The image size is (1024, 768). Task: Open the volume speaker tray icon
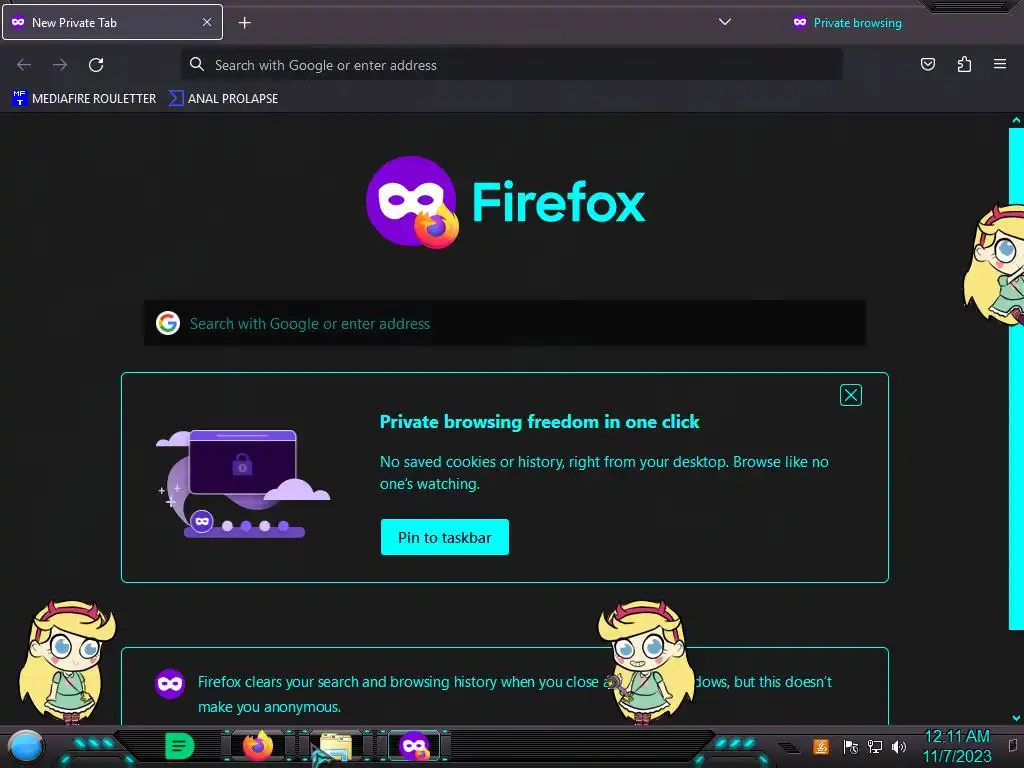(x=899, y=746)
